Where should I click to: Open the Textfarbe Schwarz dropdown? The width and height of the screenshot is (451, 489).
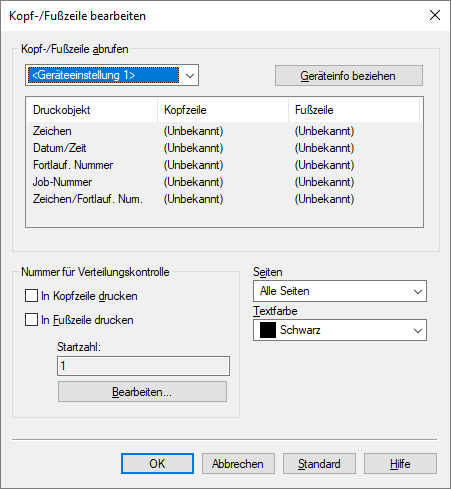point(340,330)
